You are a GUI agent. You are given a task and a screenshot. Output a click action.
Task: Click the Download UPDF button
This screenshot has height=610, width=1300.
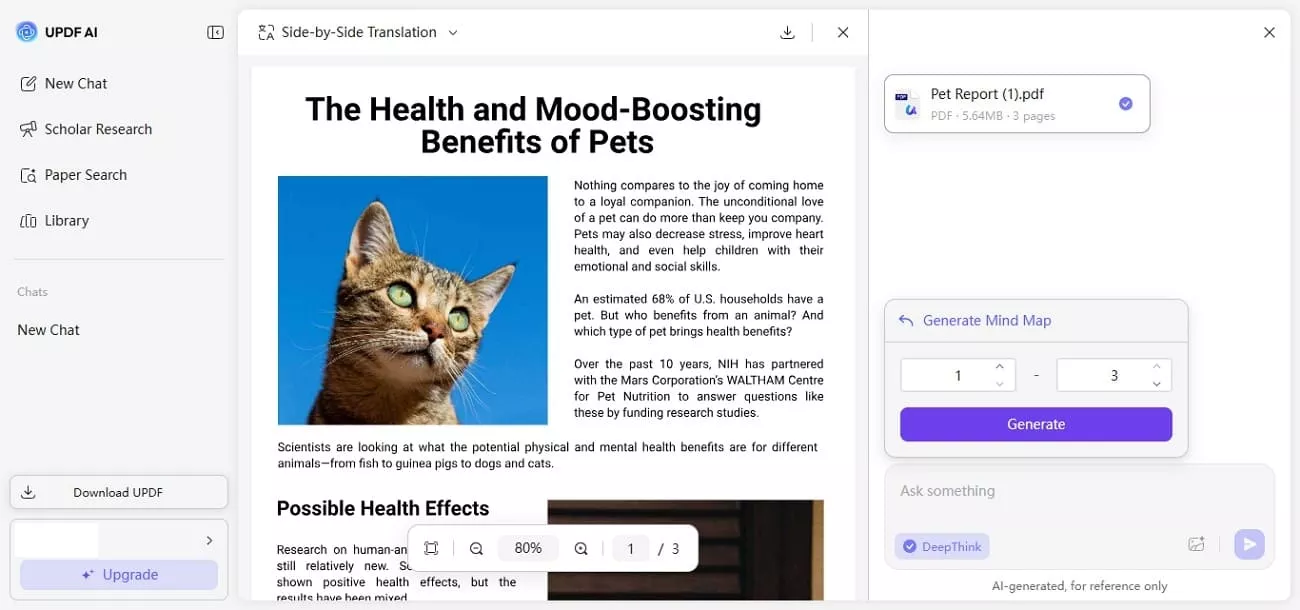119,492
